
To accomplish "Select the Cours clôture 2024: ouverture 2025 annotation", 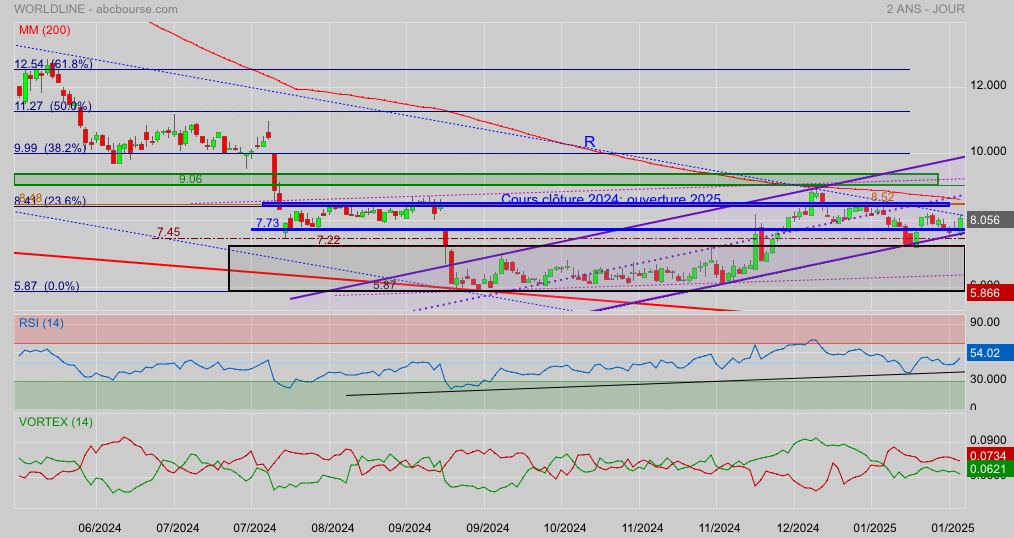I will 610,199.
